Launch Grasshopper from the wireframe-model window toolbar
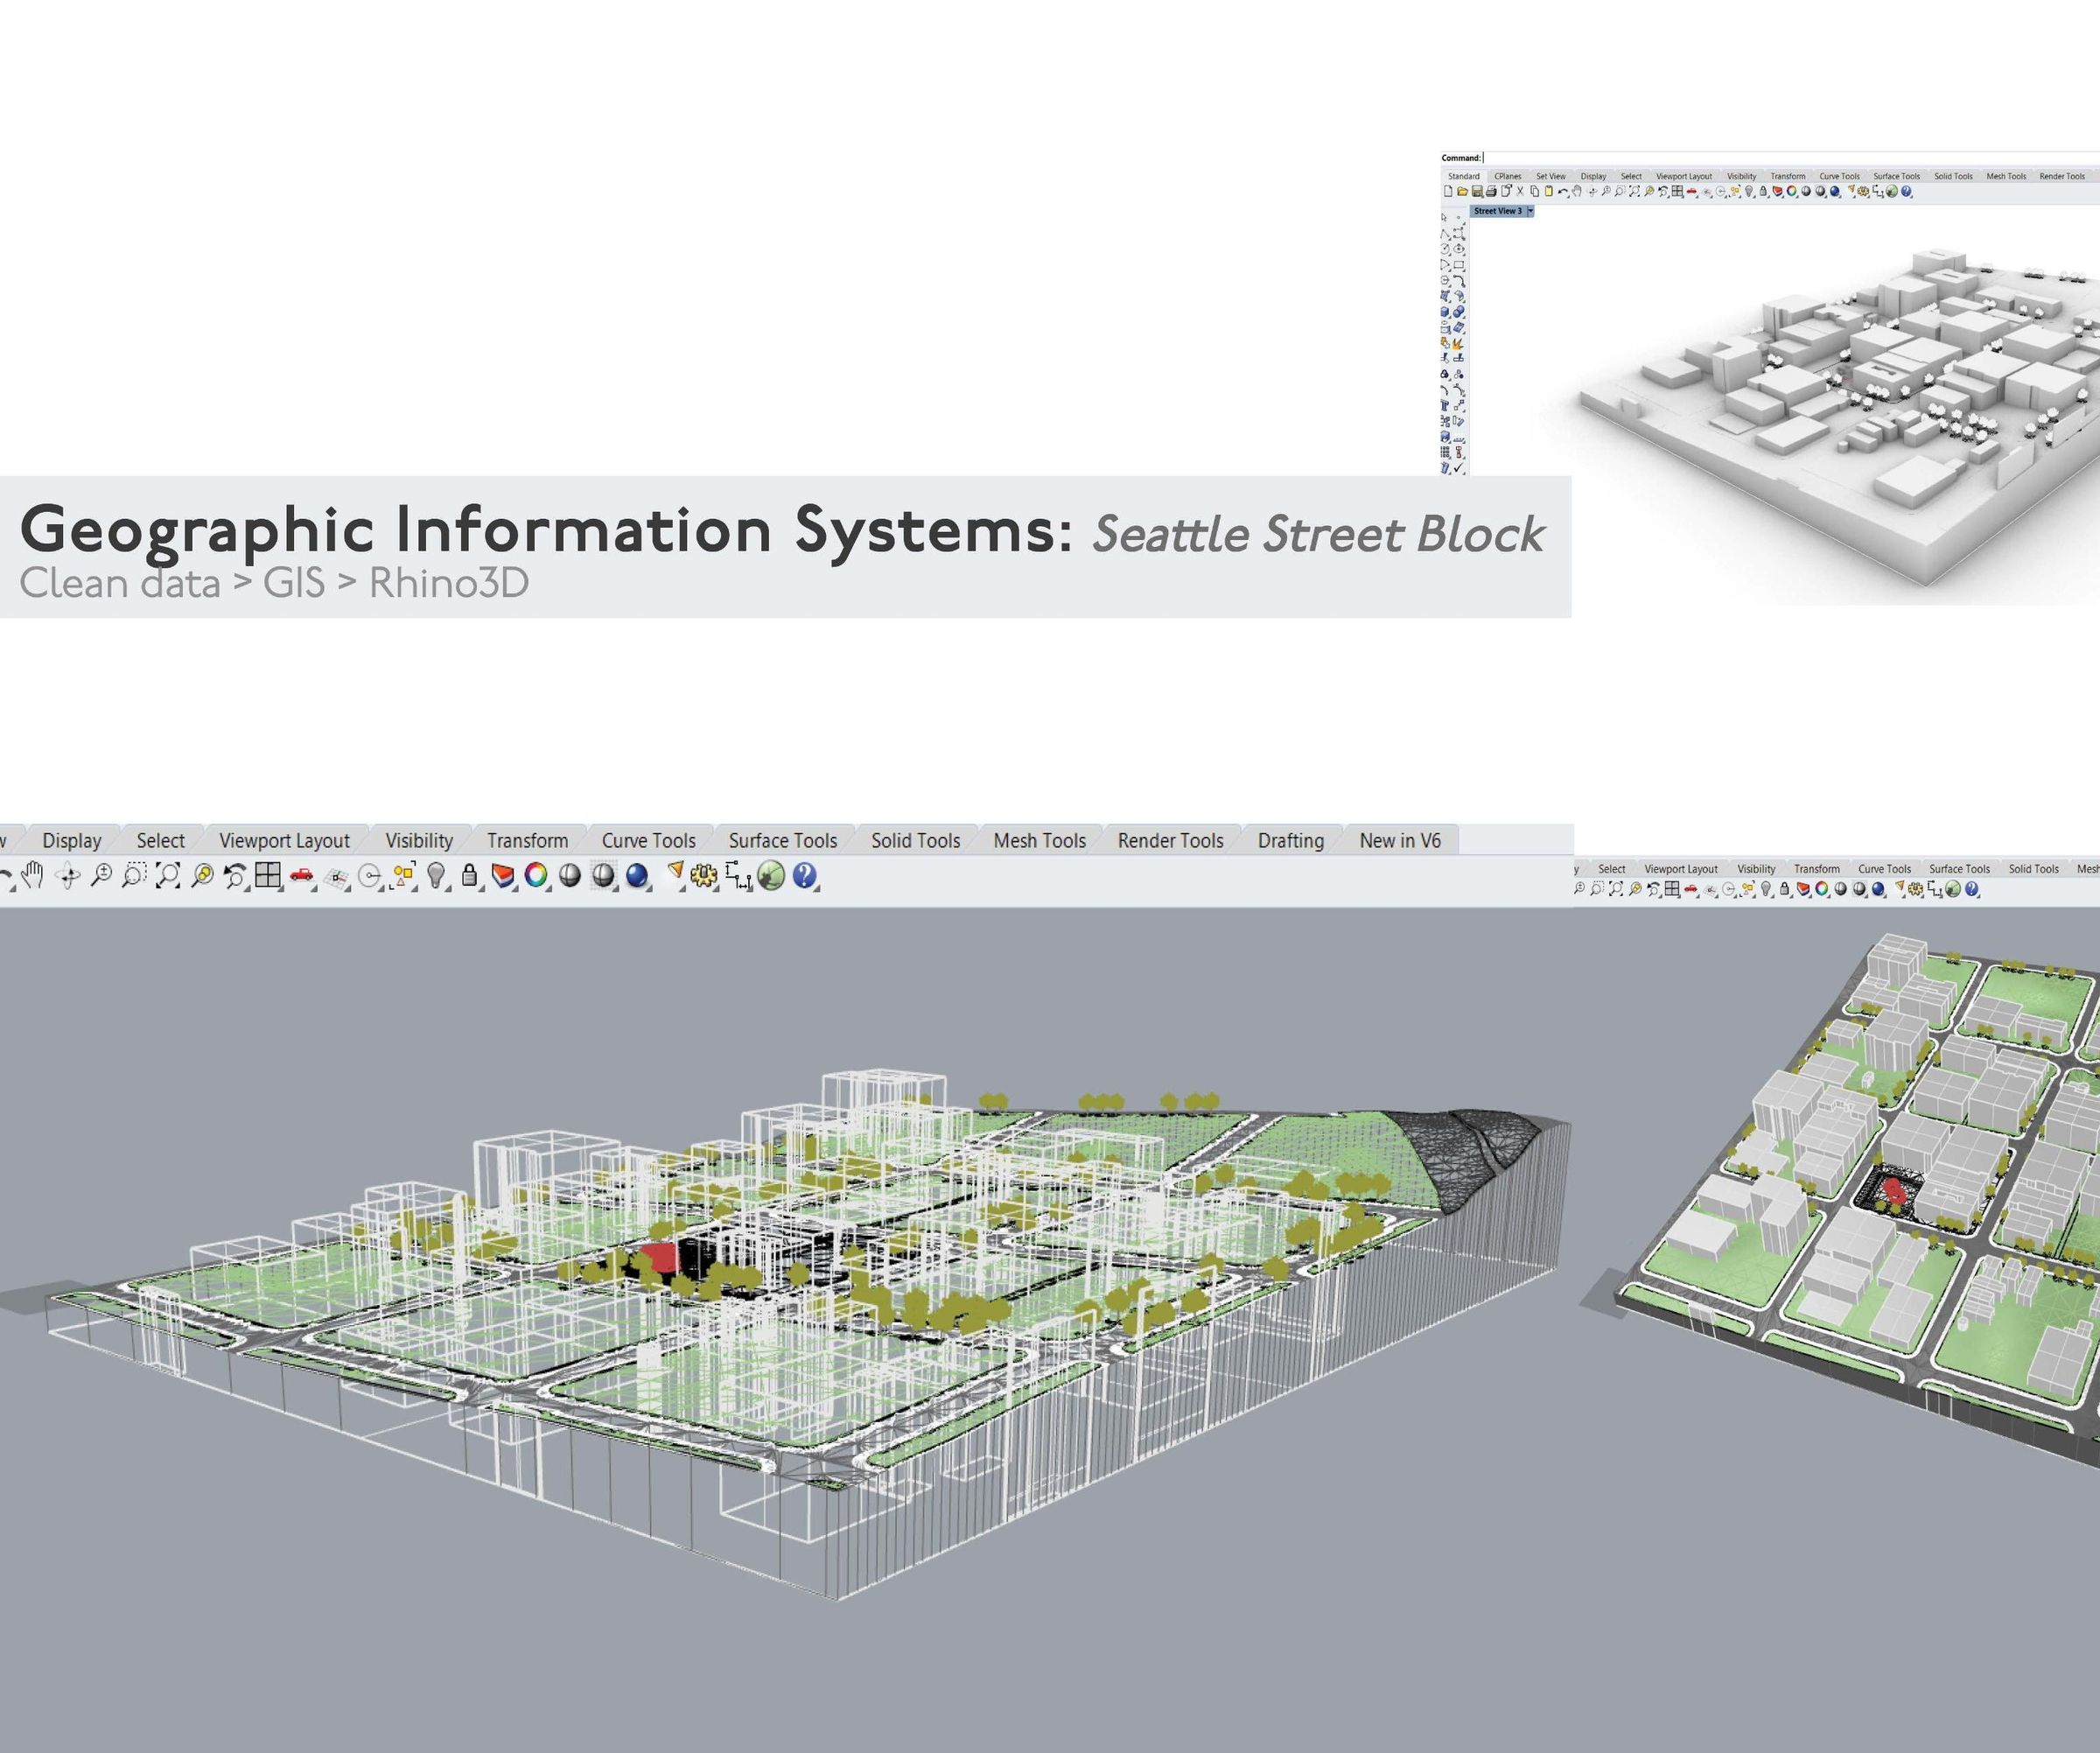This screenshot has height=1753, width=2100. pyautogui.click(x=771, y=877)
